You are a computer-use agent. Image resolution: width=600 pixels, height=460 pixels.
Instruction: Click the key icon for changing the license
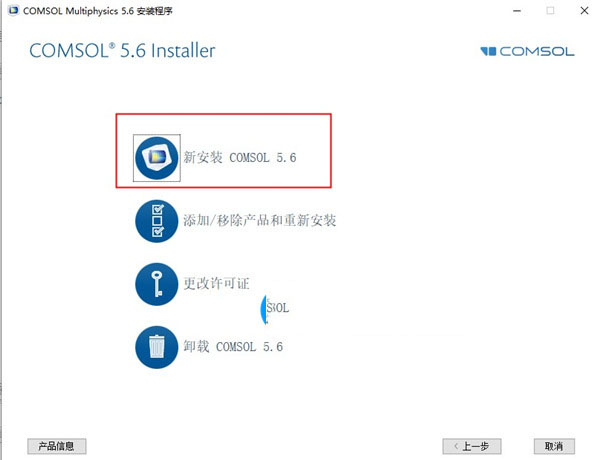coord(157,284)
